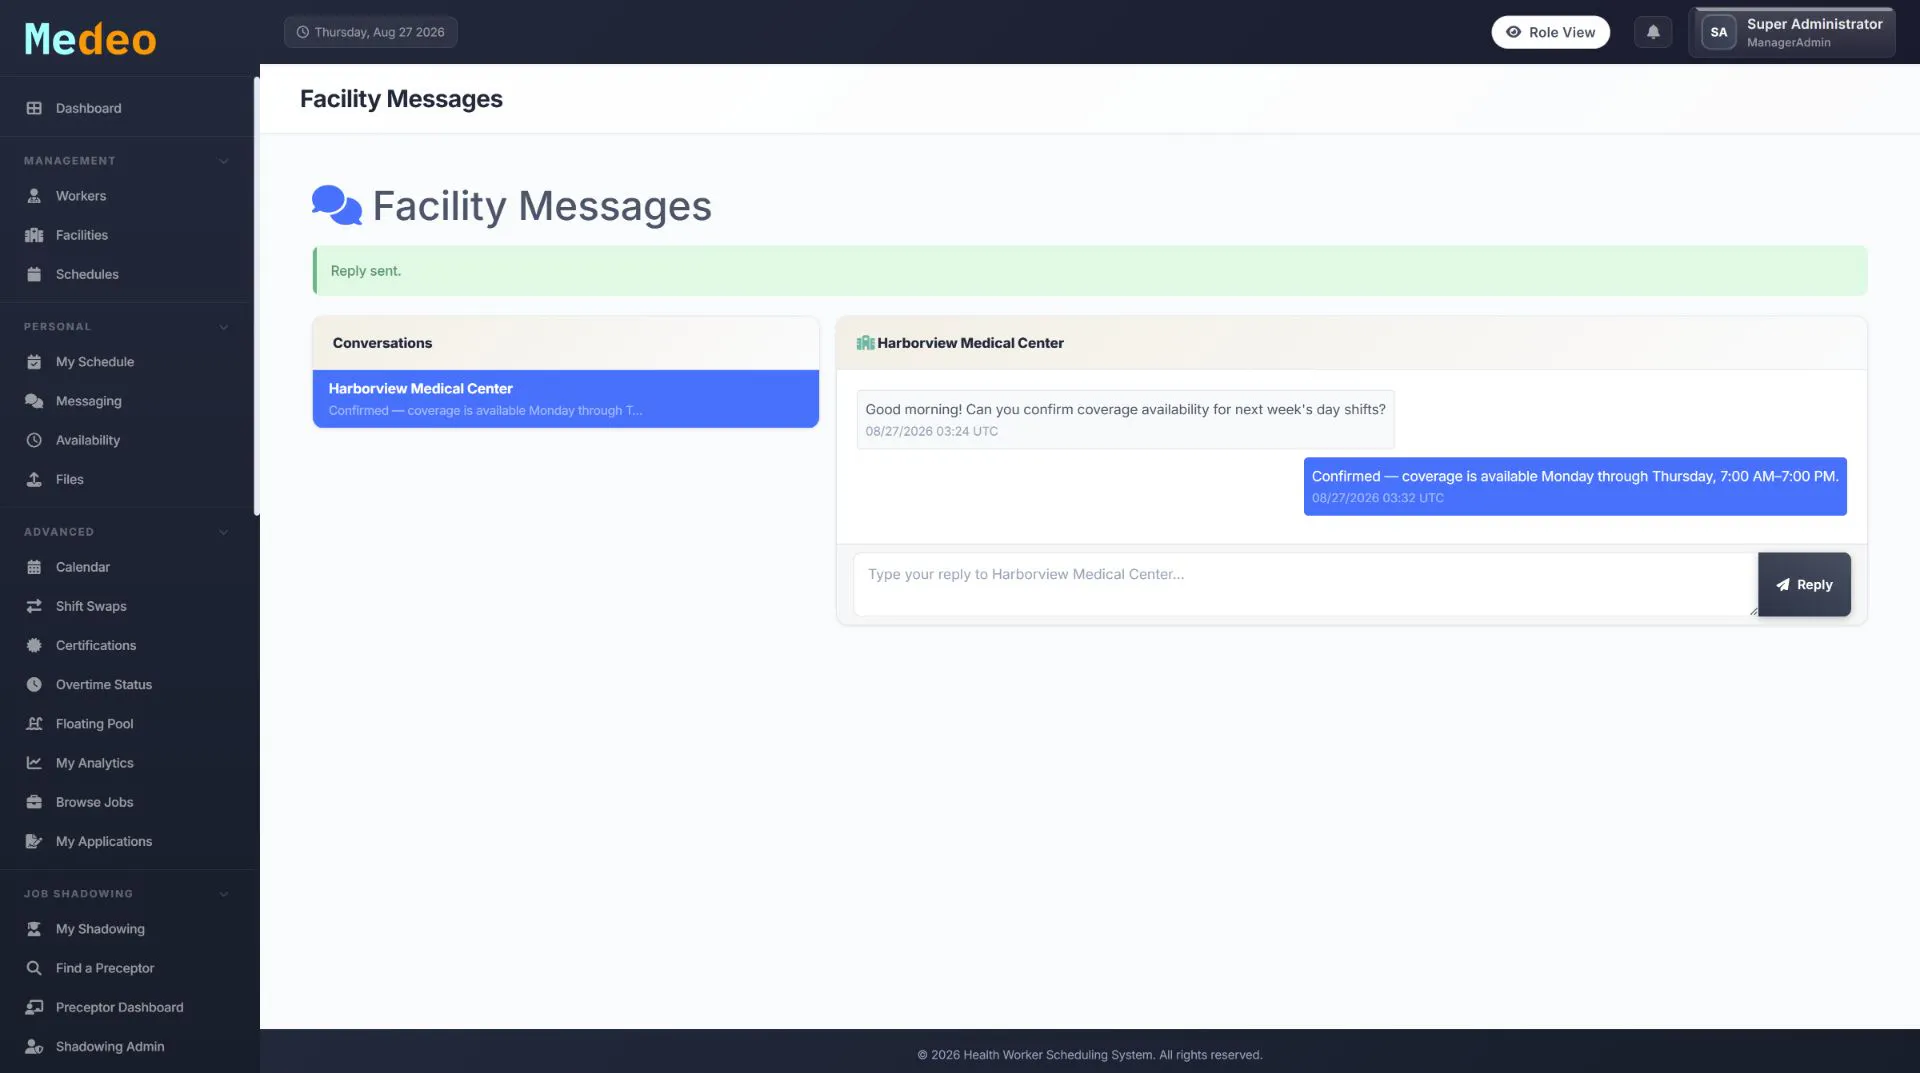
Task: Click the hospital icon beside Harborview header
Action: tap(865, 343)
